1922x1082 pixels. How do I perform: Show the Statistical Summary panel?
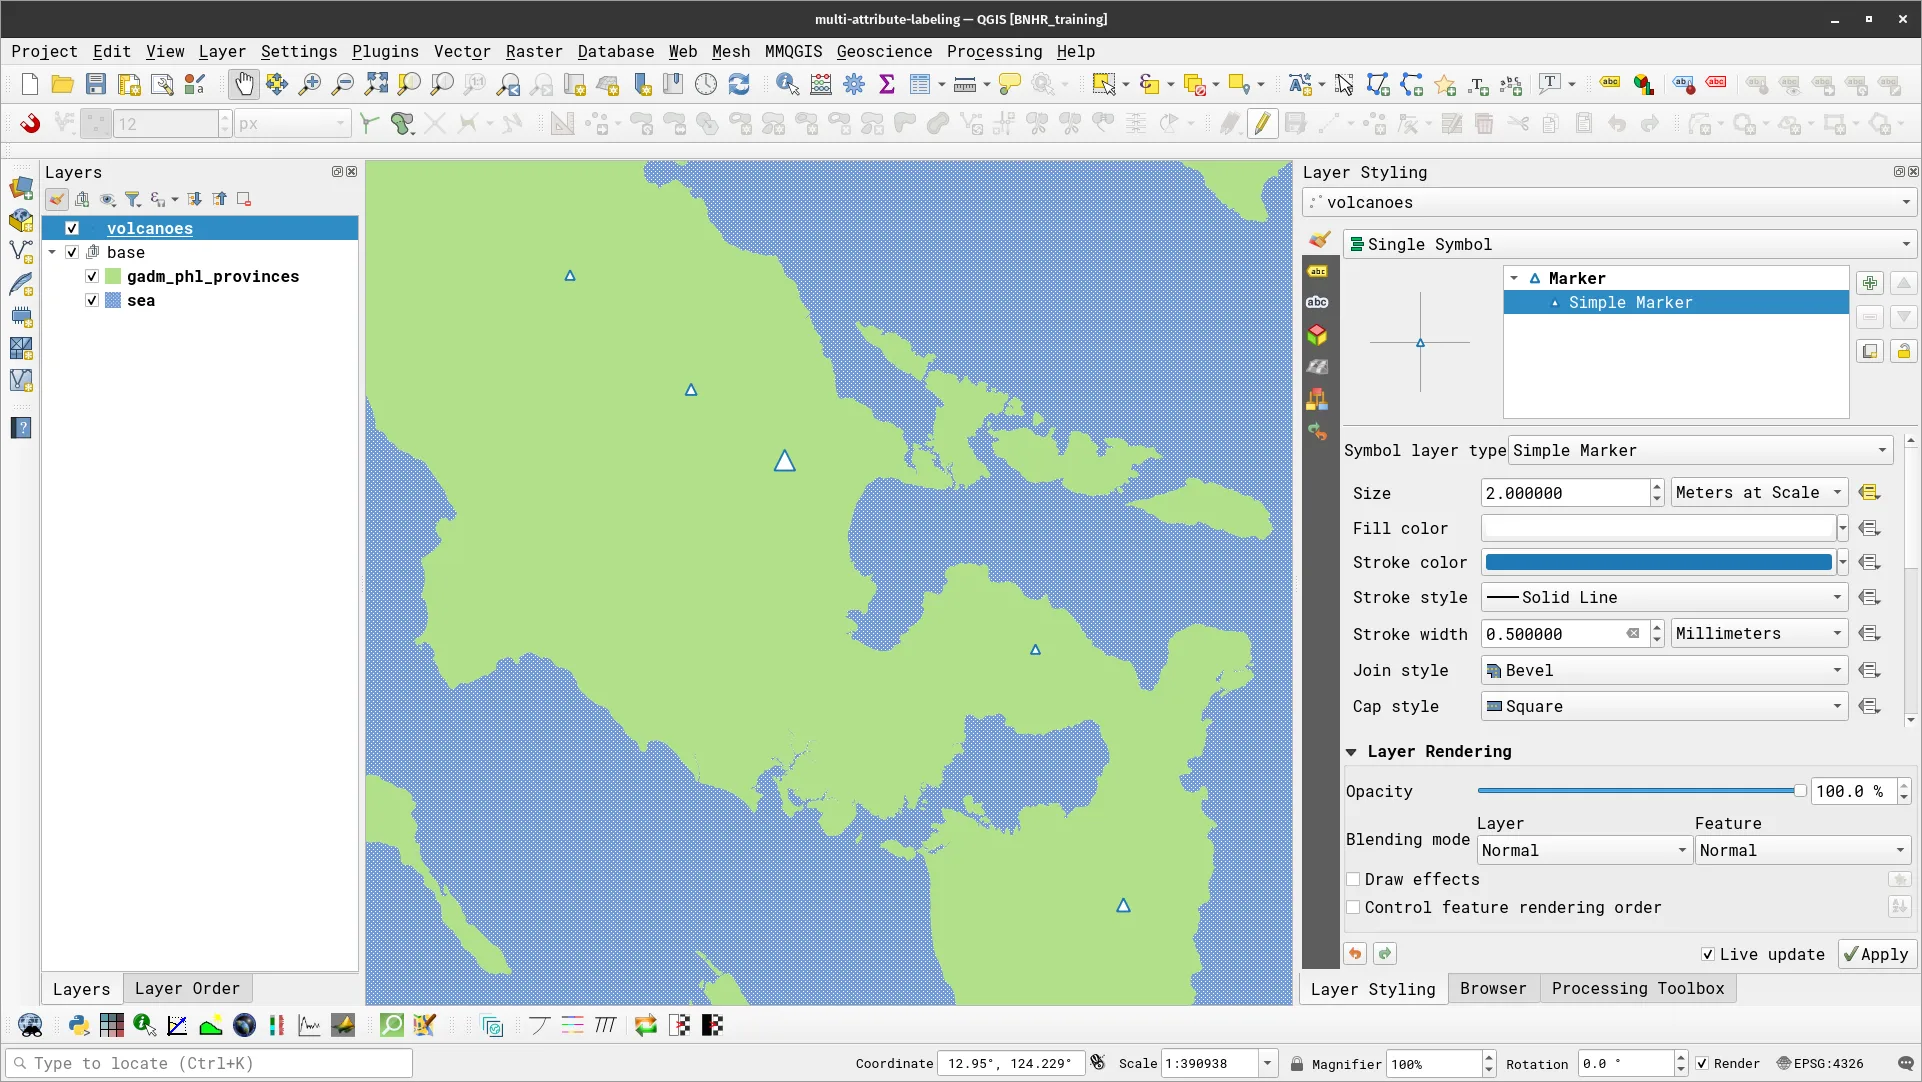pyautogui.click(x=887, y=84)
